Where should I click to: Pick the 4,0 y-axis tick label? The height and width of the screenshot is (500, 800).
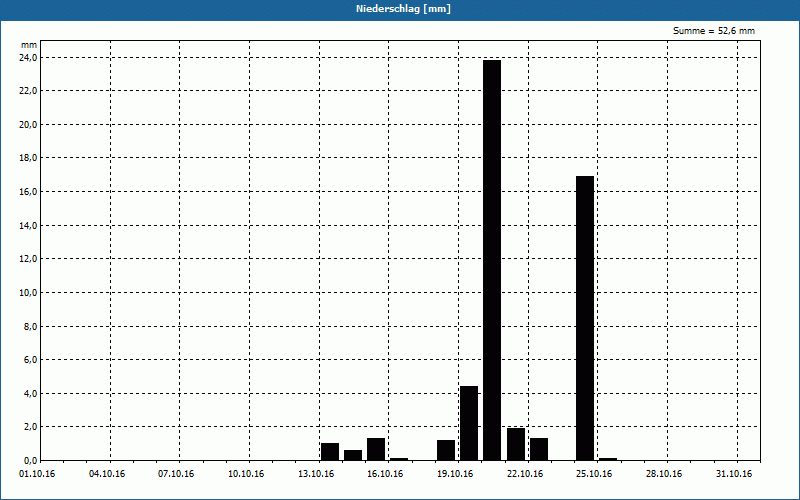31,393
